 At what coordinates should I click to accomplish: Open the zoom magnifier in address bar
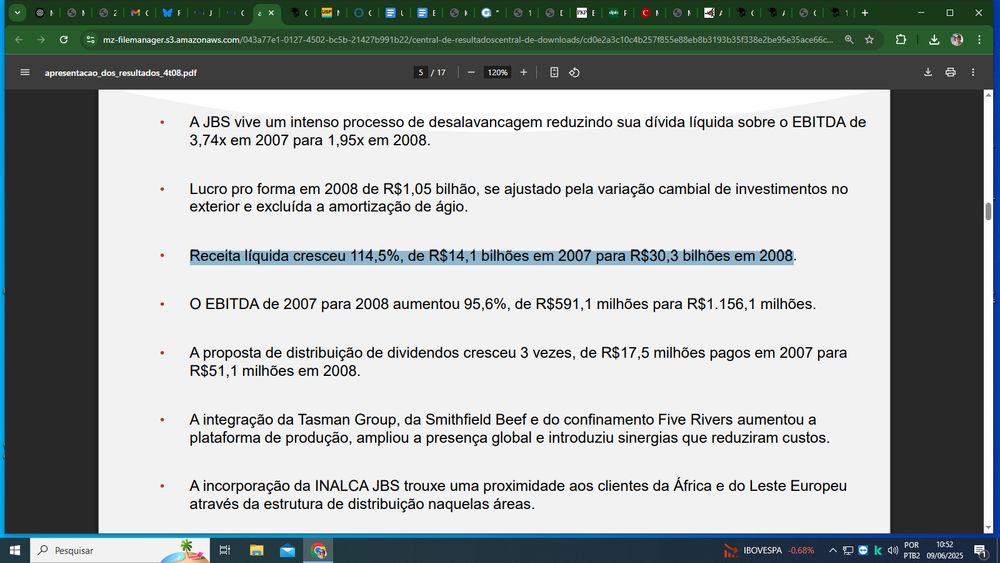[x=849, y=40]
